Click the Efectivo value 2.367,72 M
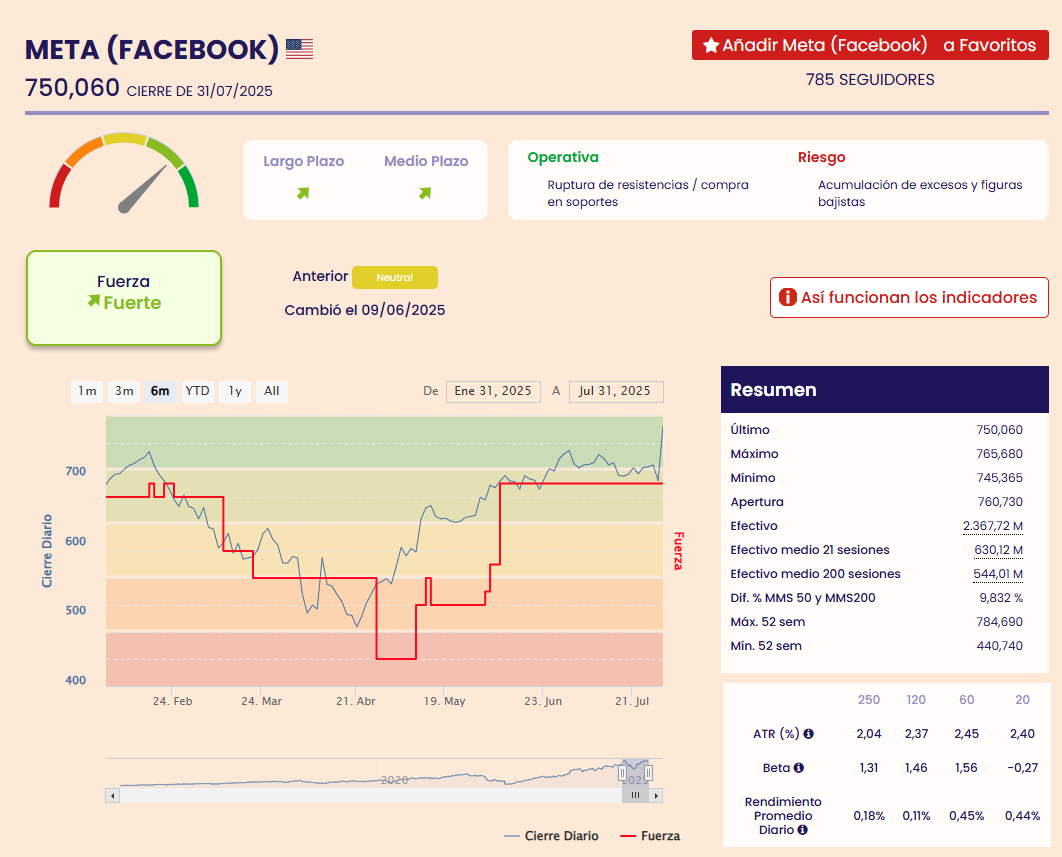Image resolution: width=1062 pixels, height=857 pixels. (993, 526)
